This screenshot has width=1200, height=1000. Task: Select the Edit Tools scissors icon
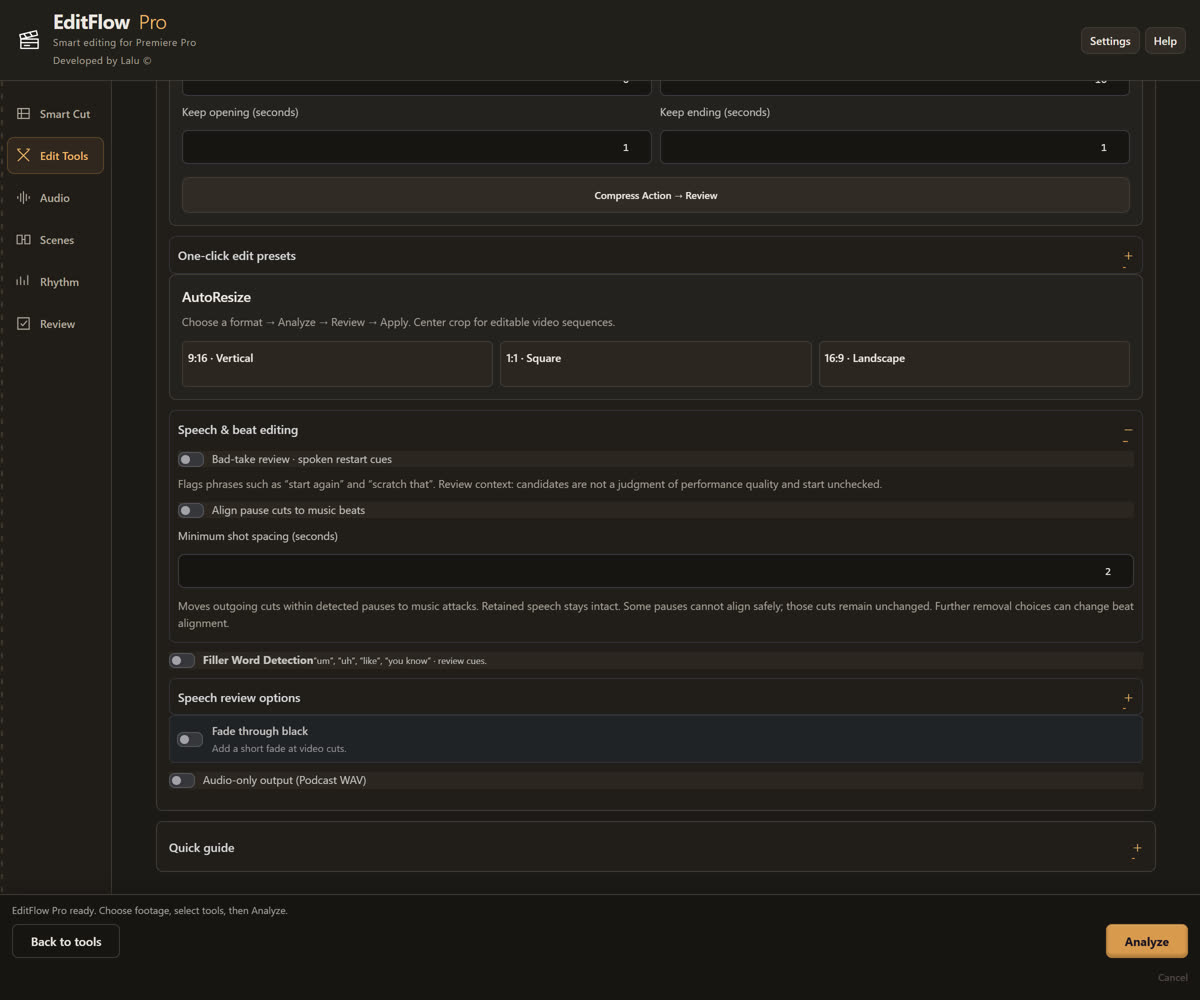click(x=23, y=156)
